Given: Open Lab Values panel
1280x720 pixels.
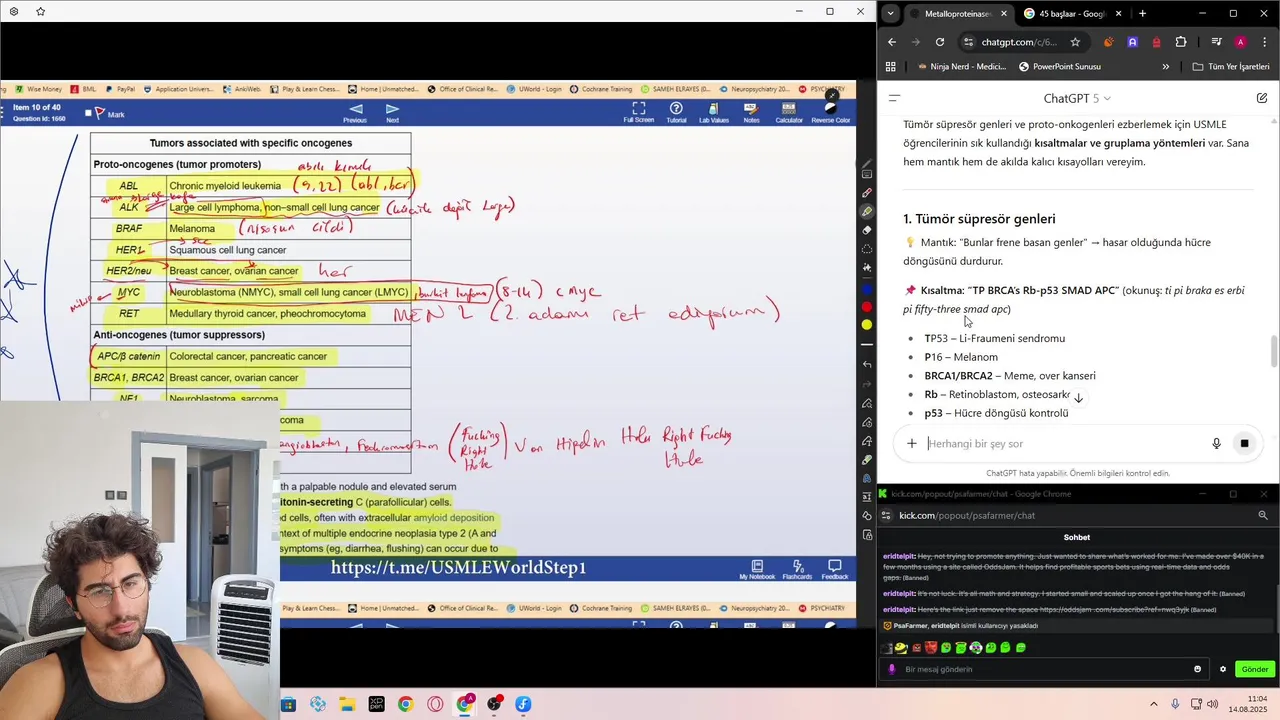Looking at the screenshot, I should [713, 113].
